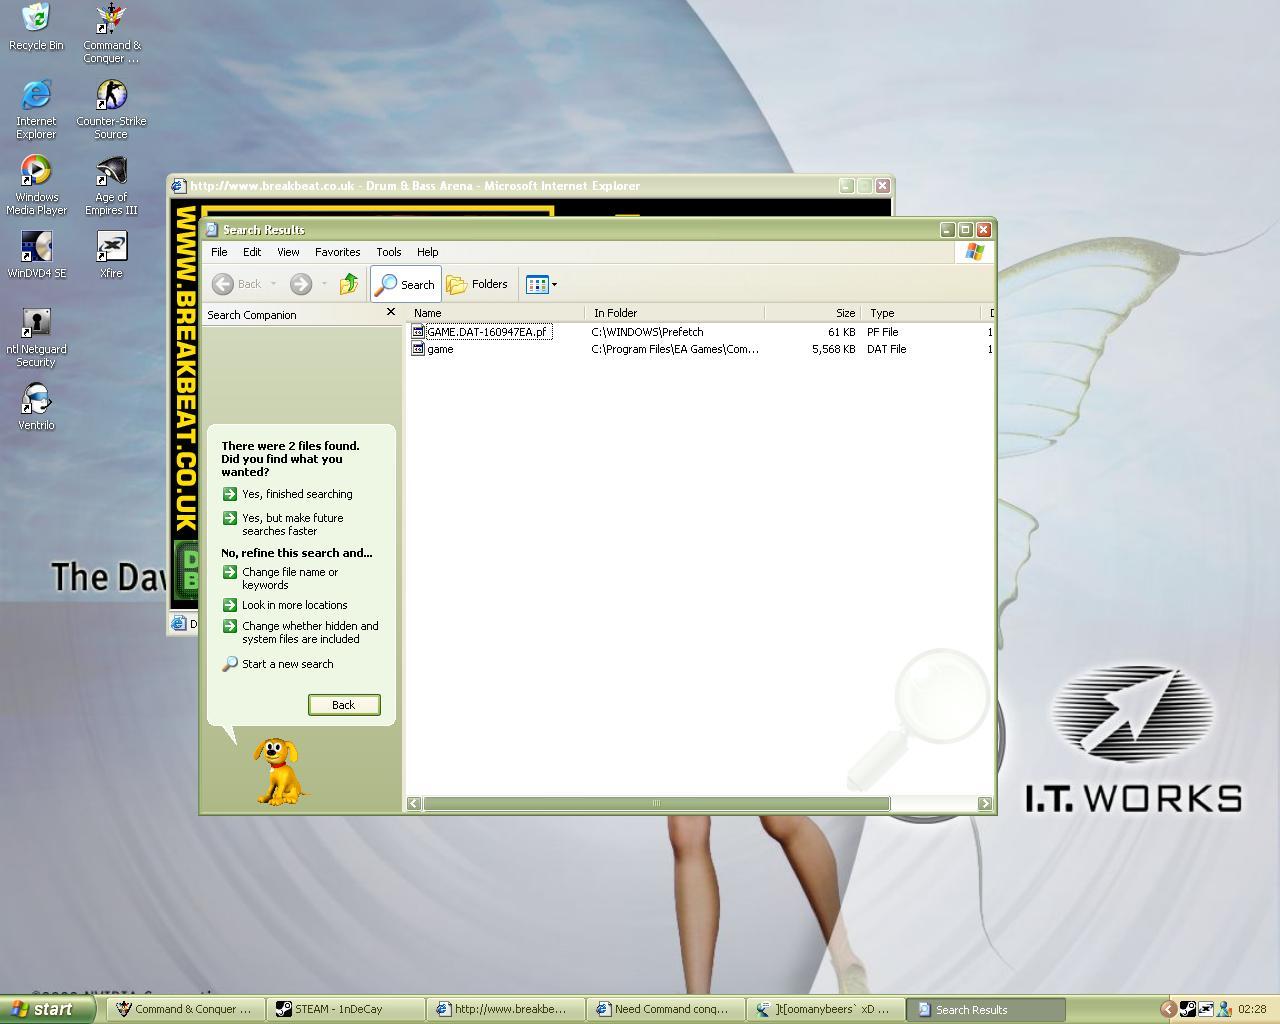This screenshot has width=1280, height=1024.
Task: Switch to breakbeat taskbar button
Action: [x=505, y=1009]
